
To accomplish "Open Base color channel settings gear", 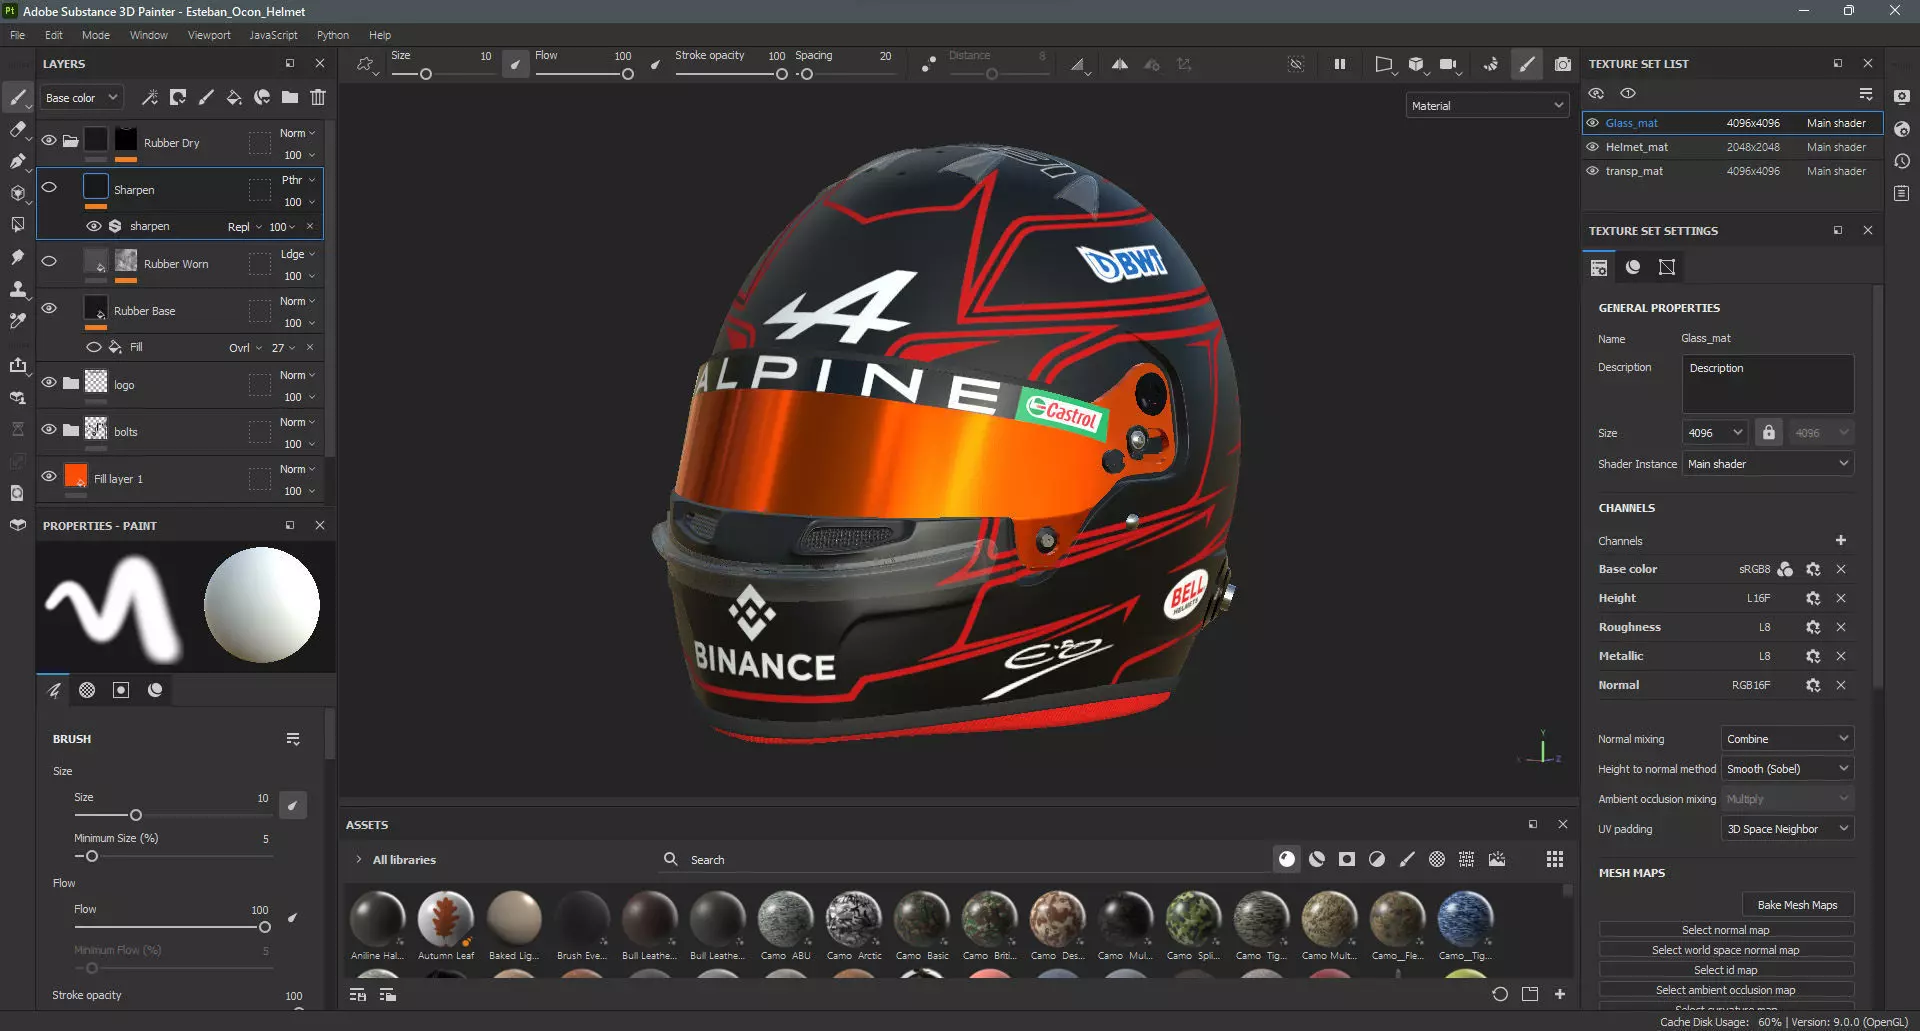I will click(x=1813, y=569).
